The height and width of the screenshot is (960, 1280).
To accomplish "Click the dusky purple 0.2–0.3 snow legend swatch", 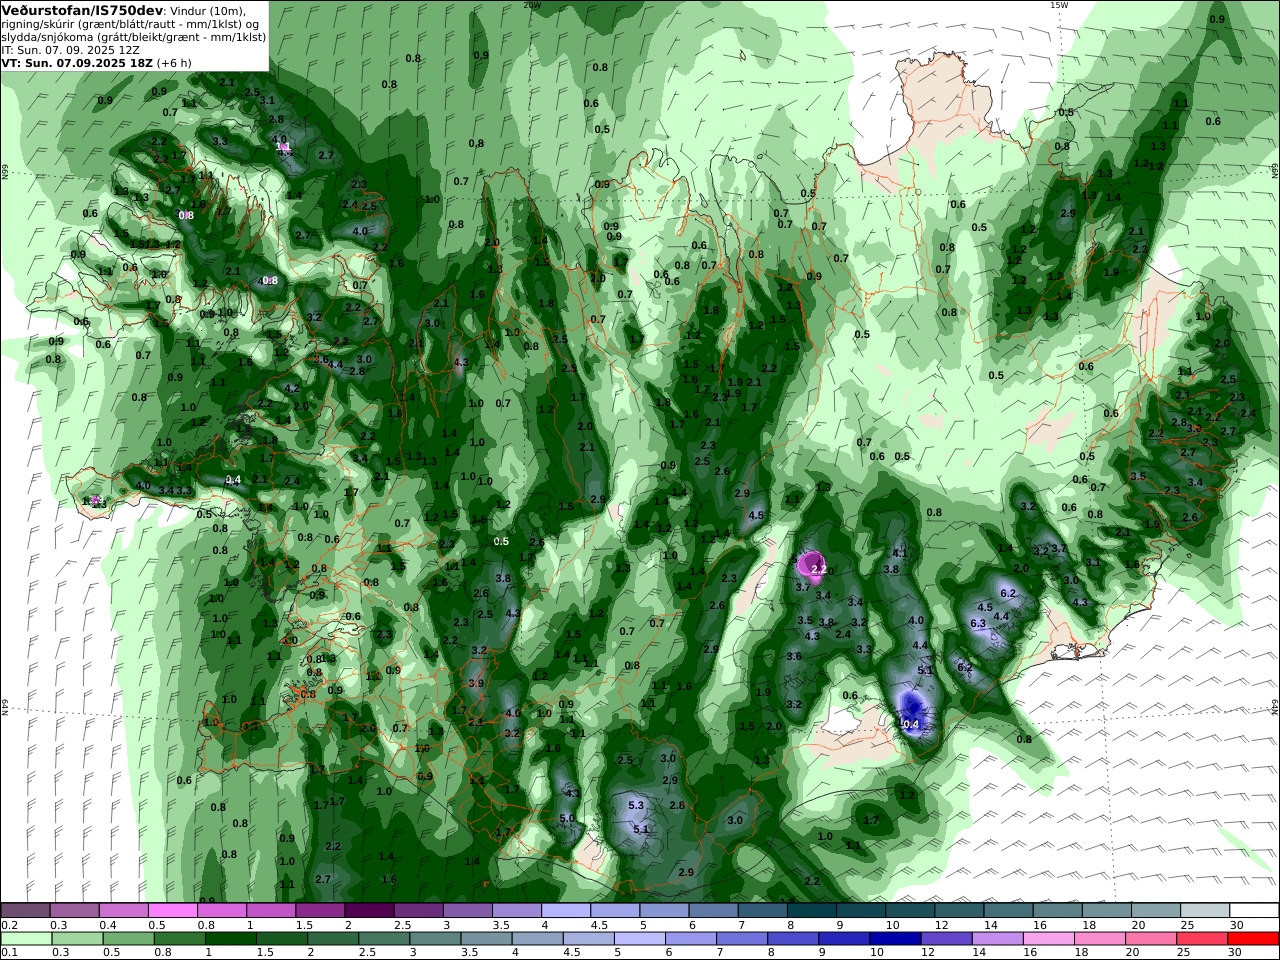I will click(x=25, y=911).
